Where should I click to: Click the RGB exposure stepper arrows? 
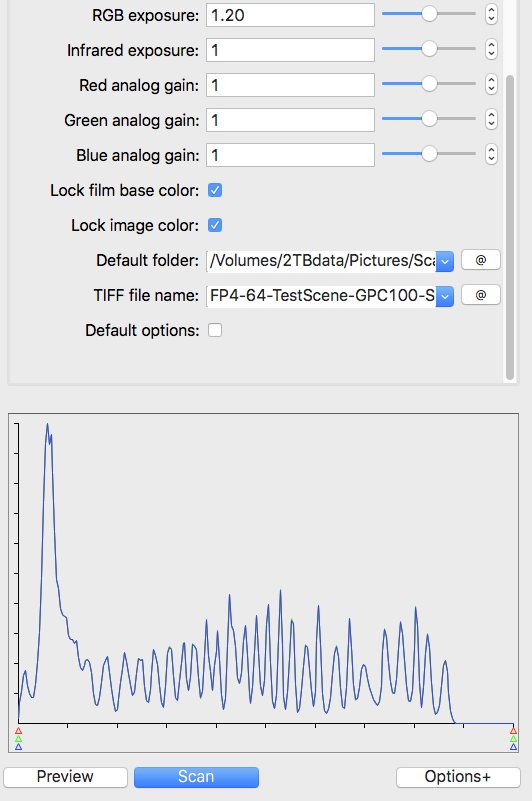(491, 14)
